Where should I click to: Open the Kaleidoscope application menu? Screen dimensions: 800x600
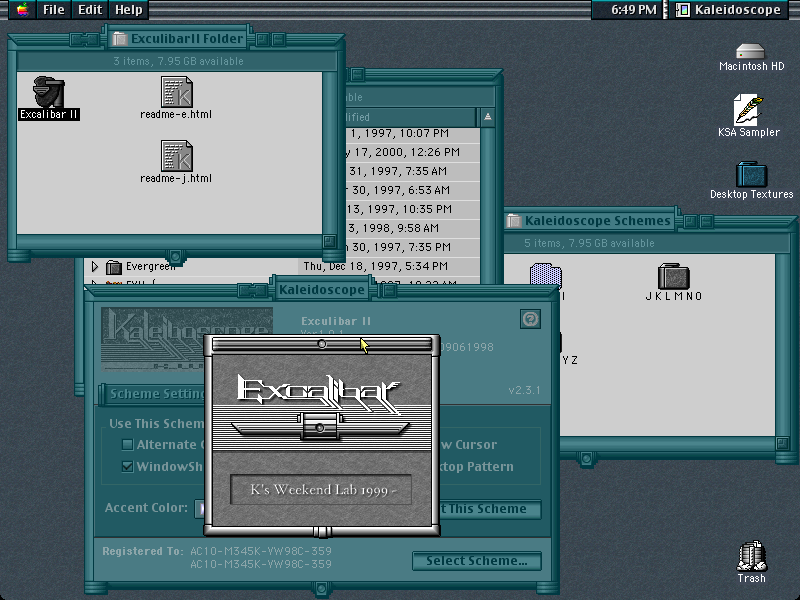click(x=729, y=10)
